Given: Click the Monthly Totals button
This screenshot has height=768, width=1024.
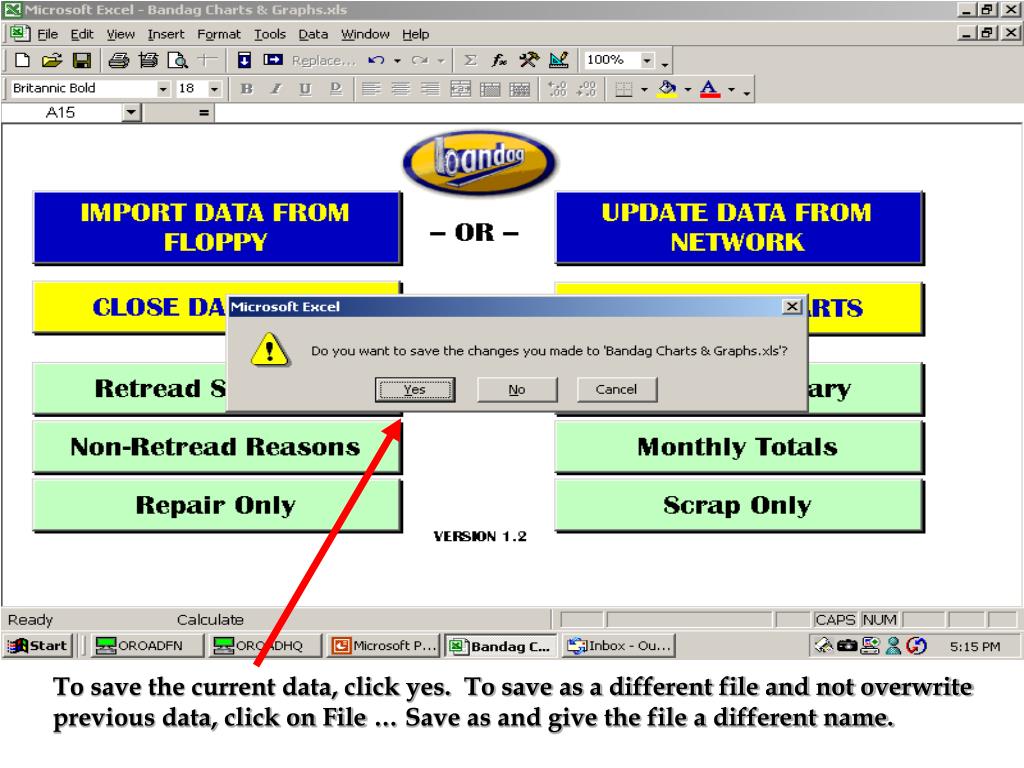Looking at the screenshot, I should [x=739, y=447].
